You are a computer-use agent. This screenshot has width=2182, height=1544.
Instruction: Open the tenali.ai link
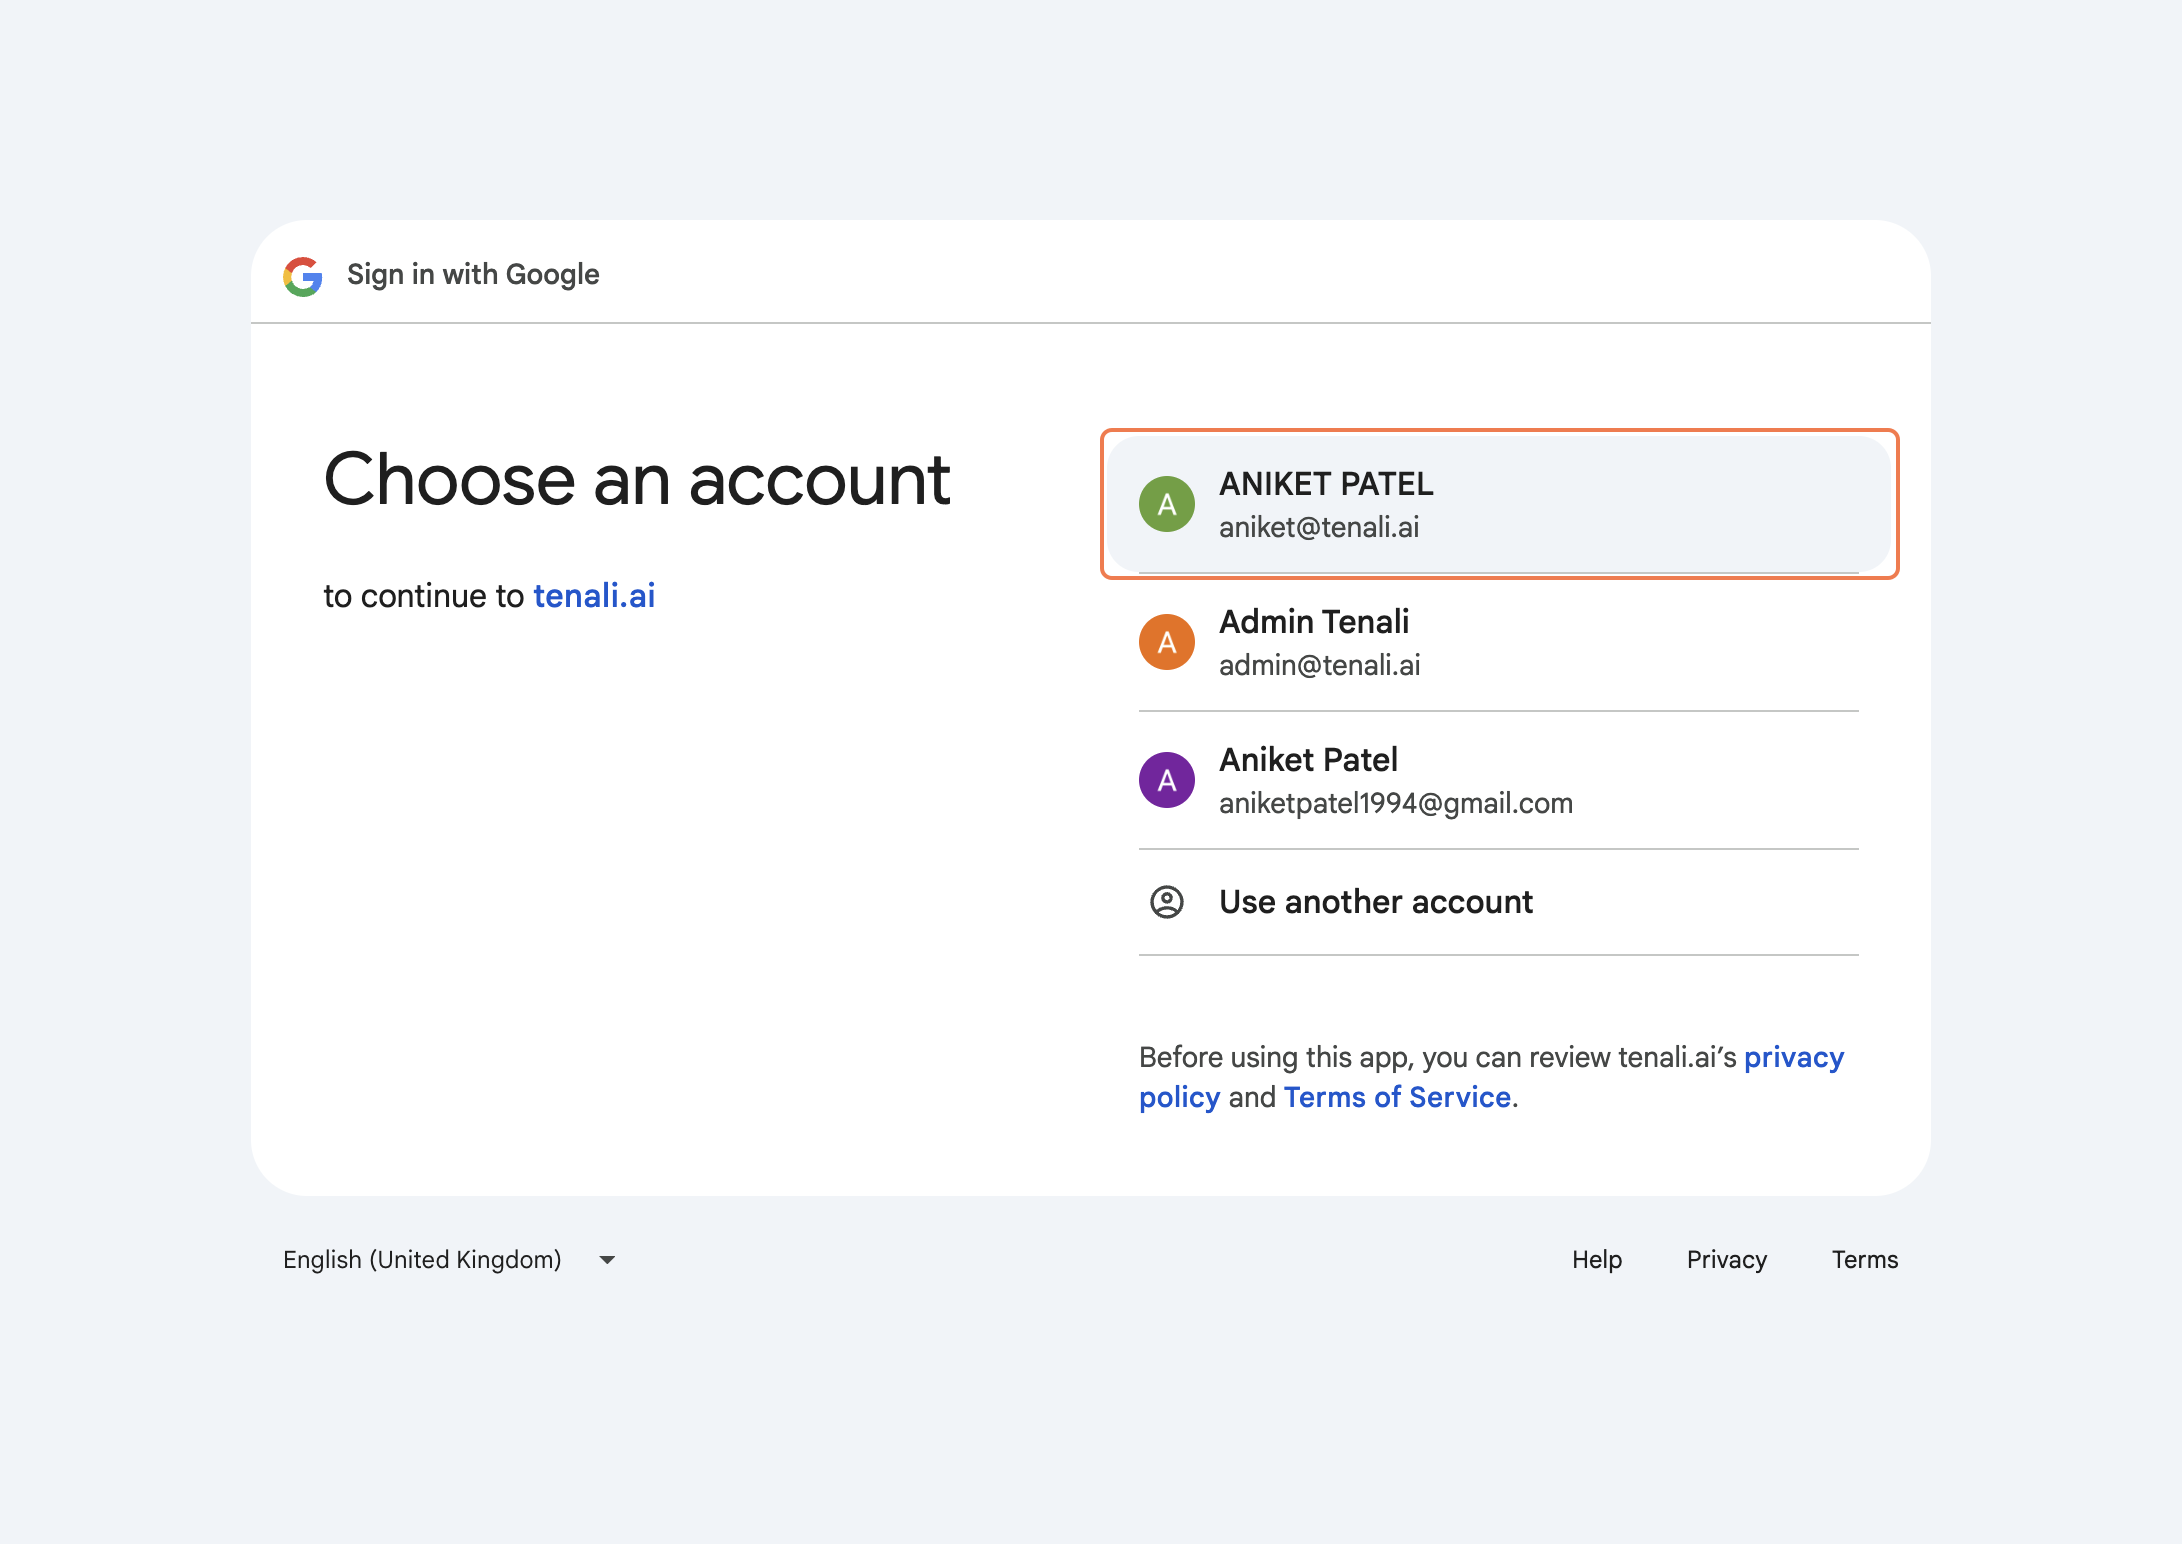pos(594,596)
